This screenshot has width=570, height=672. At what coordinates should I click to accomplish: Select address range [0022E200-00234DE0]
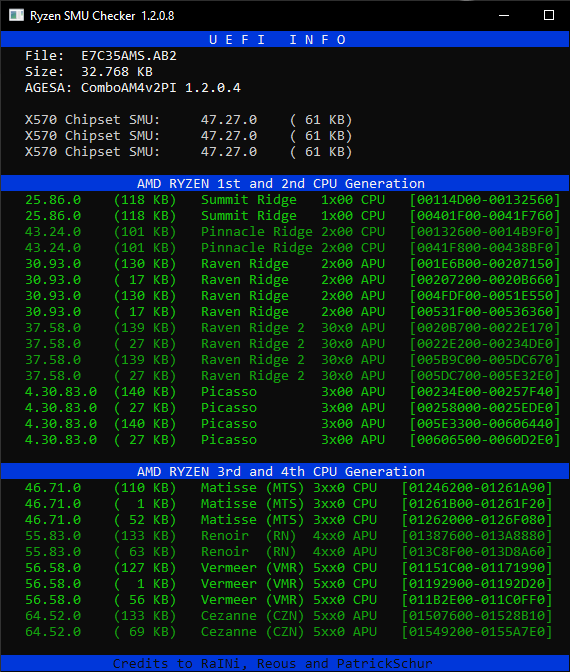pos(485,344)
